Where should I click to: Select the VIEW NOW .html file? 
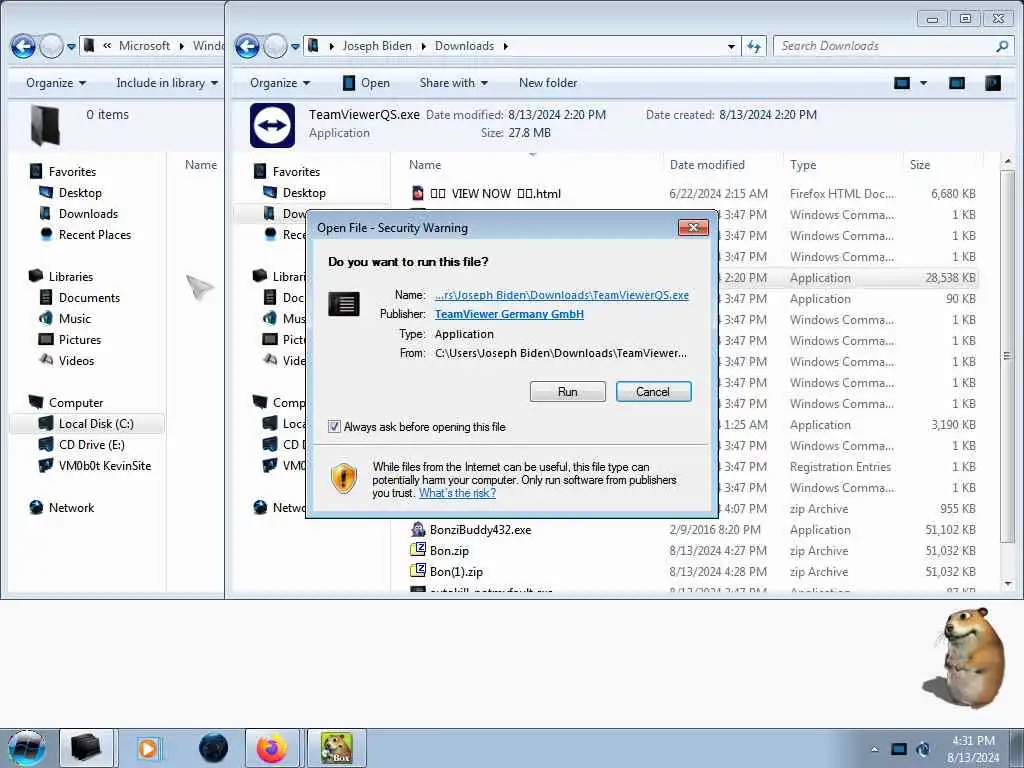click(495, 194)
